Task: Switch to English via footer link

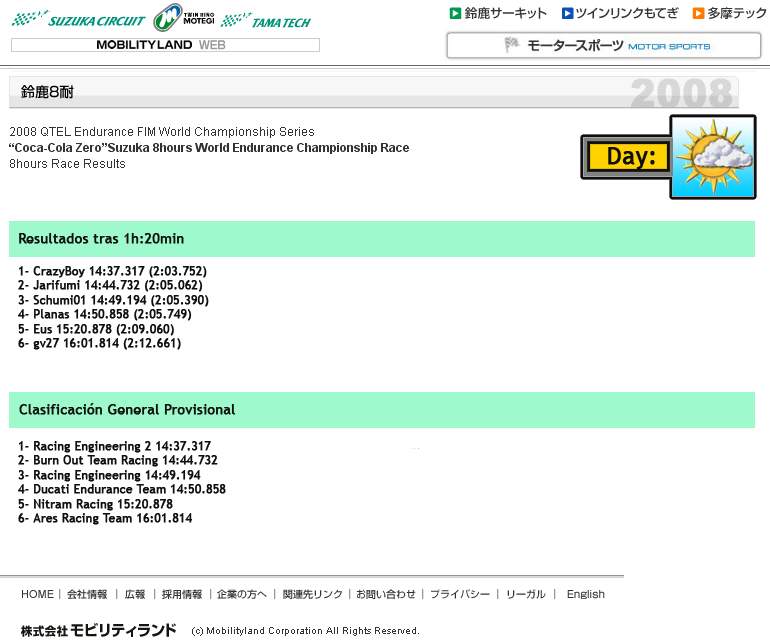Action: point(585,594)
